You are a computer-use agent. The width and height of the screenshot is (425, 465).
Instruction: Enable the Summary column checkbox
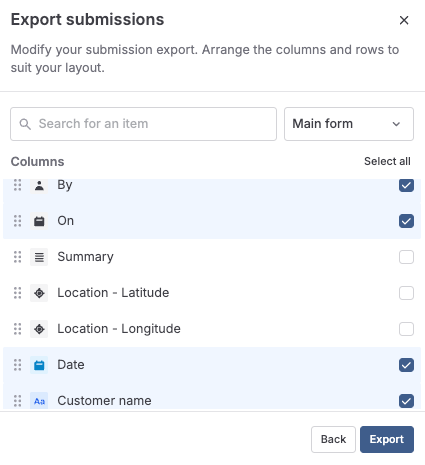point(406,257)
